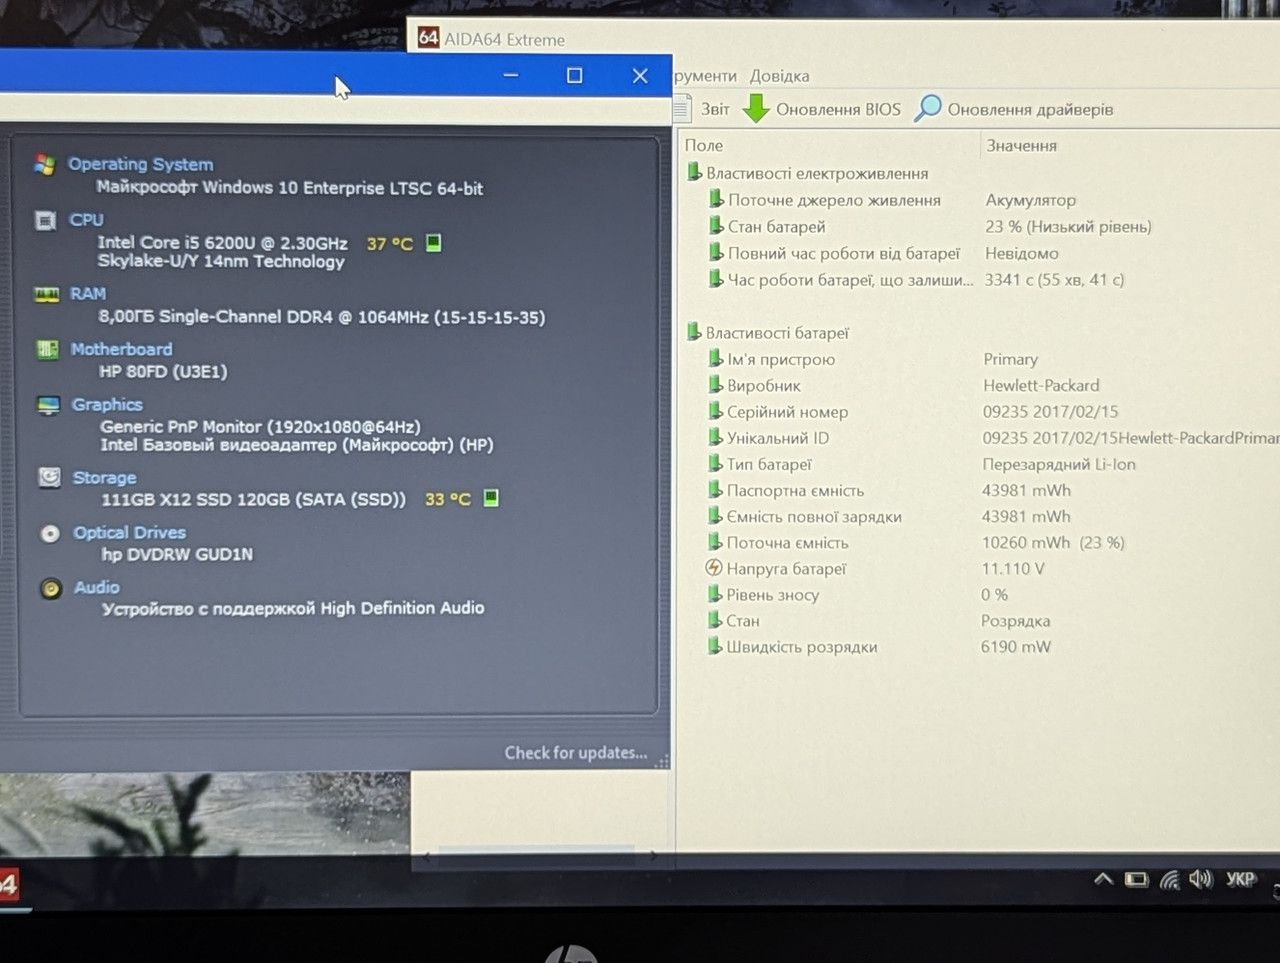Click the RAM module icon
Viewport: 1280px width, 963px height.
pos(47,294)
